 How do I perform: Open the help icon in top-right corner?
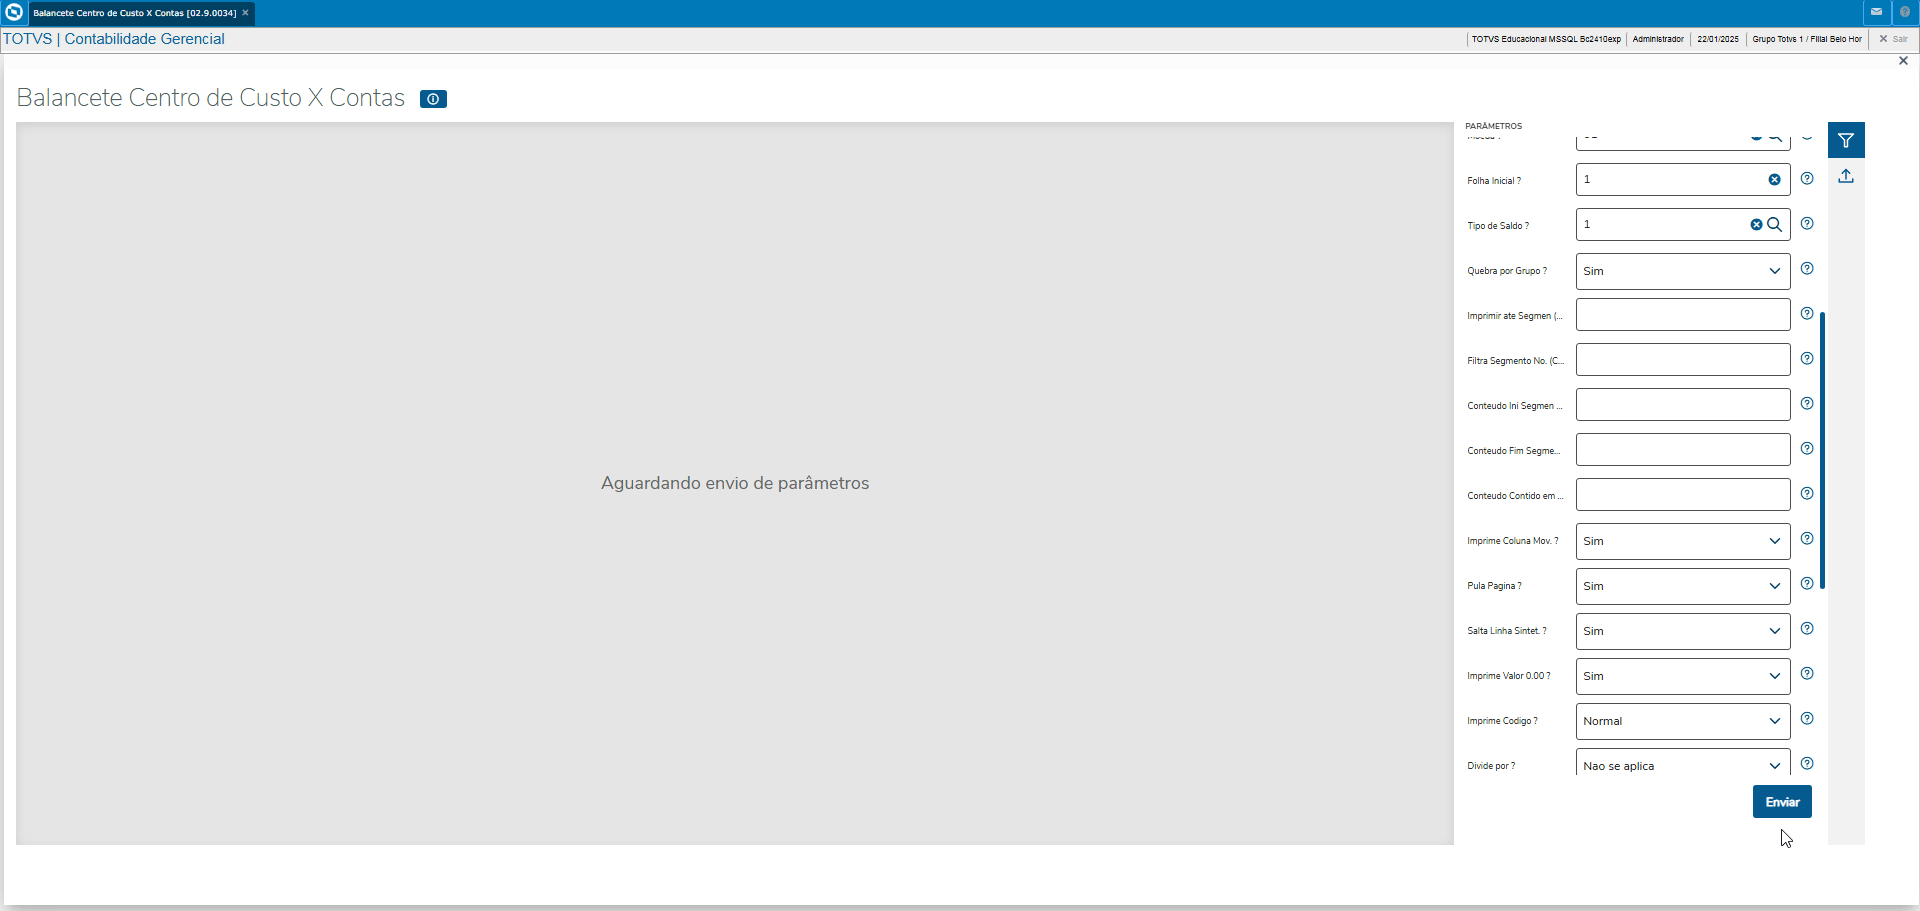pos(1905,12)
